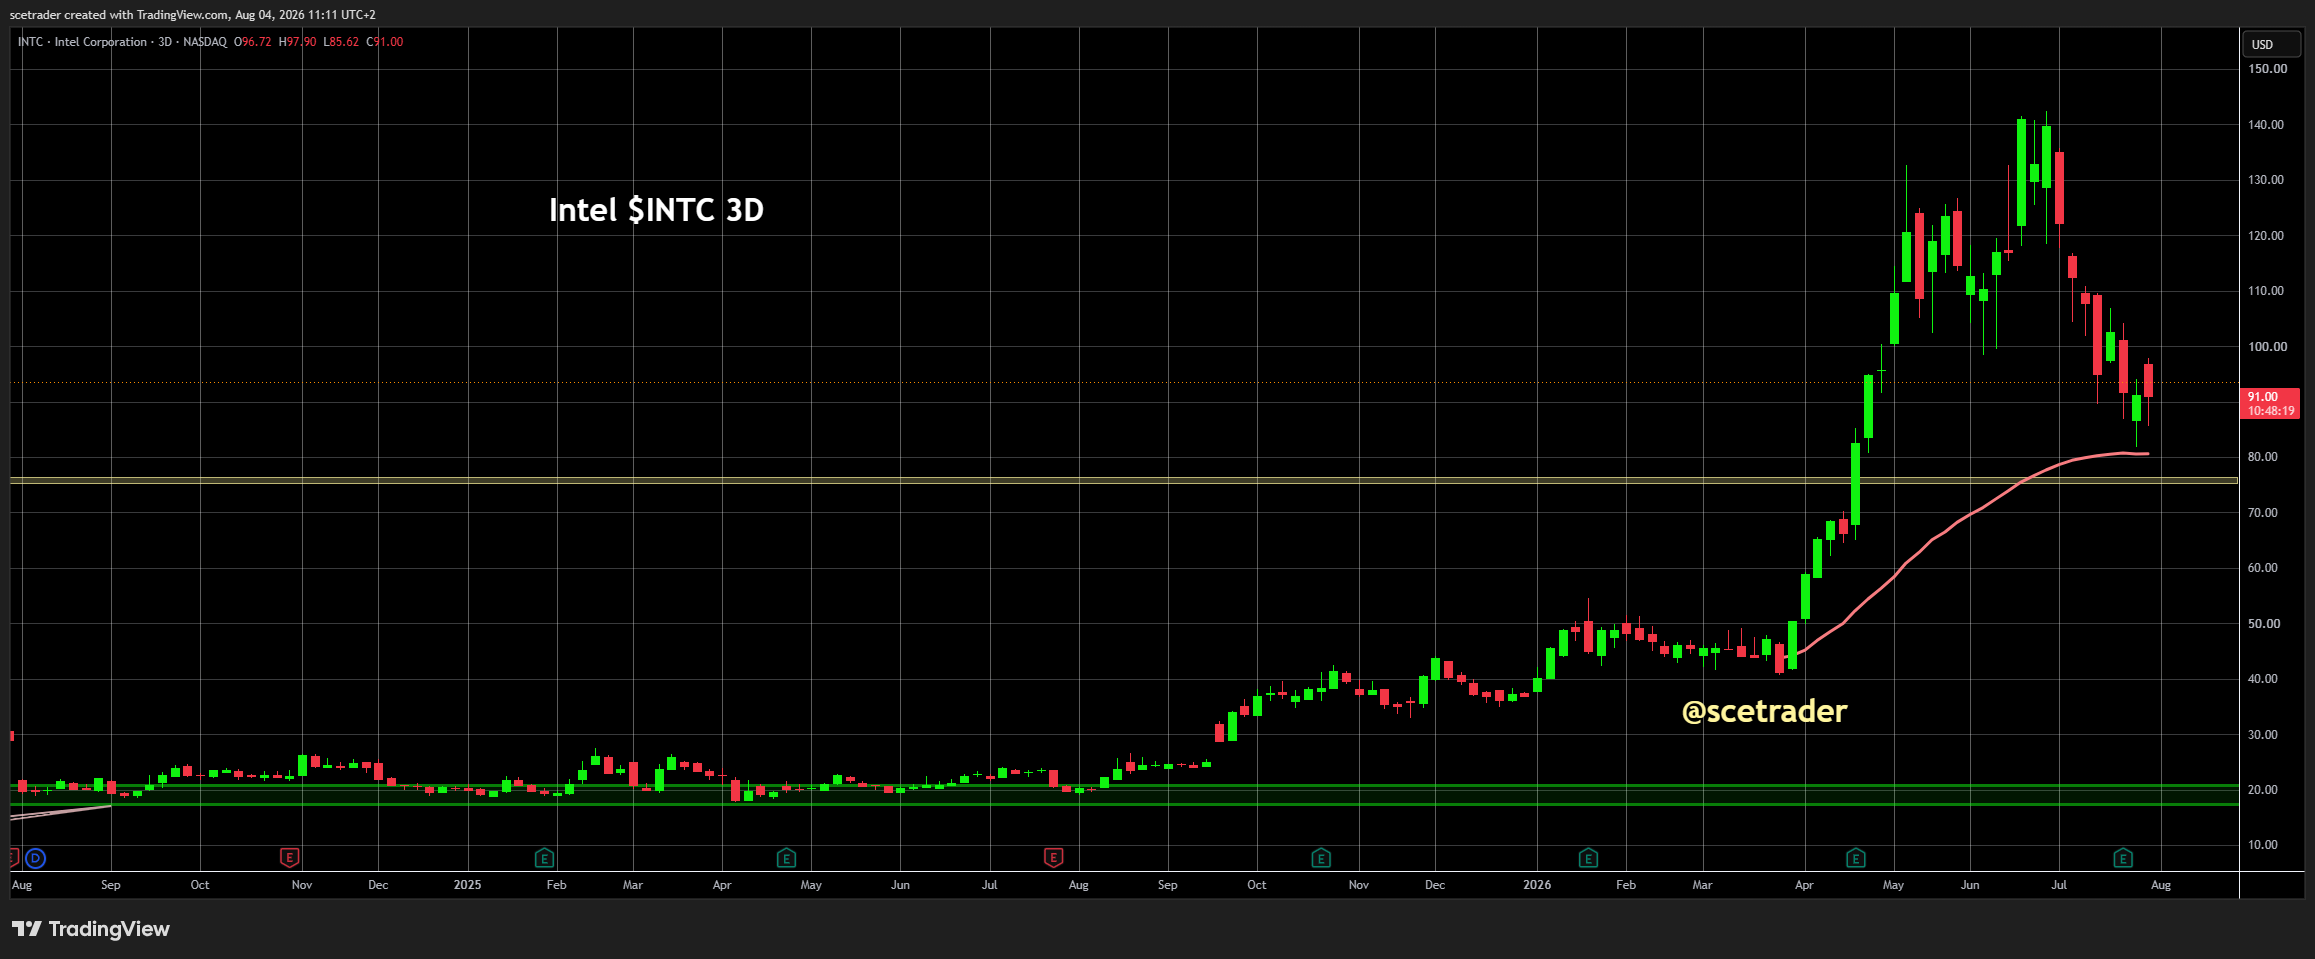Click the low value 'L85.62' in legend
The width and height of the screenshot is (2315, 959).
pyautogui.click(x=341, y=42)
